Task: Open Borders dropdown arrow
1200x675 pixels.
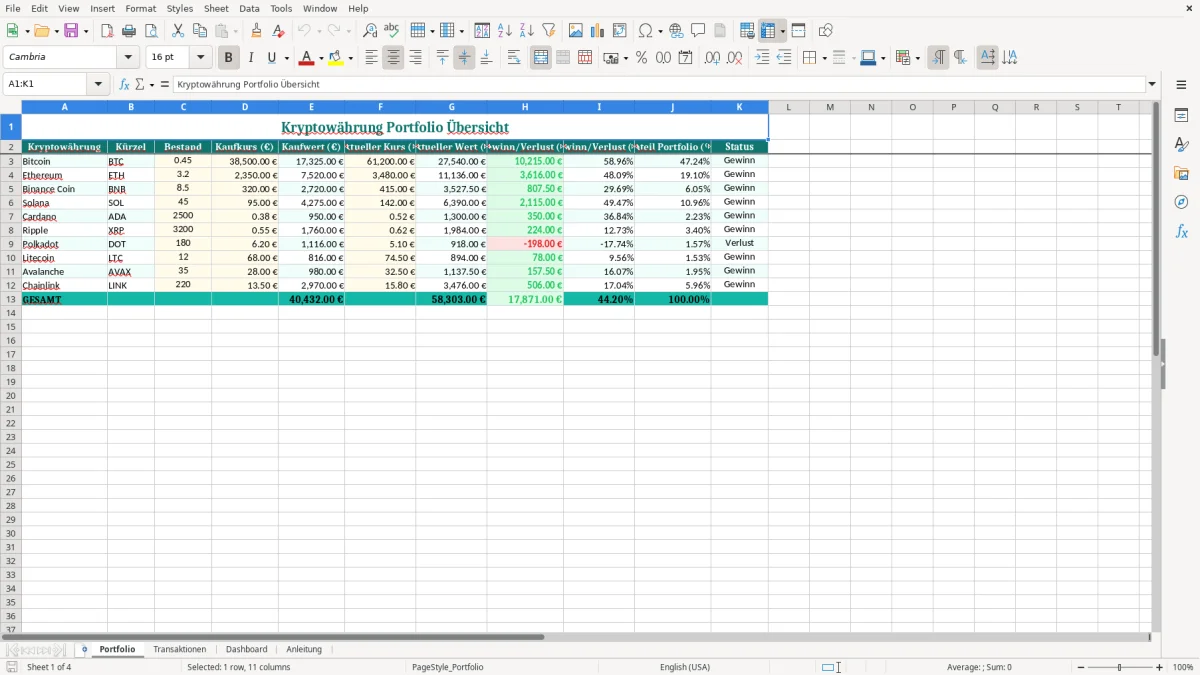Action: tap(823, 58)
